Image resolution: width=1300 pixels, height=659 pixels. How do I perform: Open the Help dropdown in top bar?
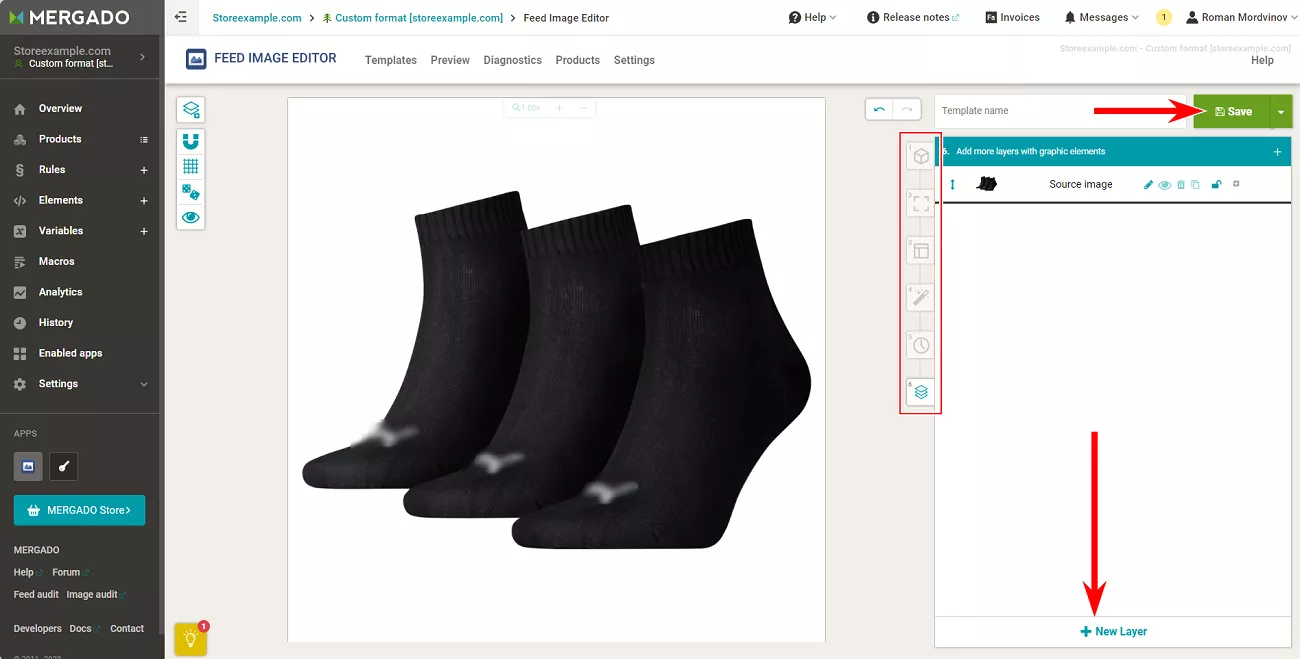coord(813,17)
